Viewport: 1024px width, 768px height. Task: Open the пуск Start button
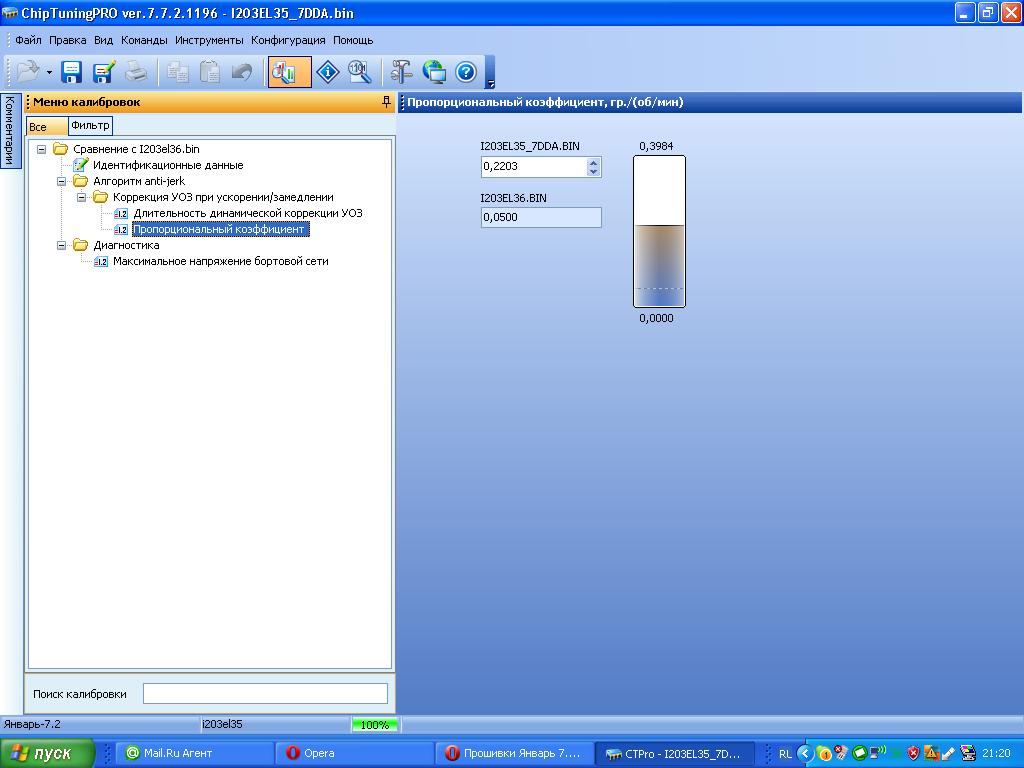pos(47,754)
